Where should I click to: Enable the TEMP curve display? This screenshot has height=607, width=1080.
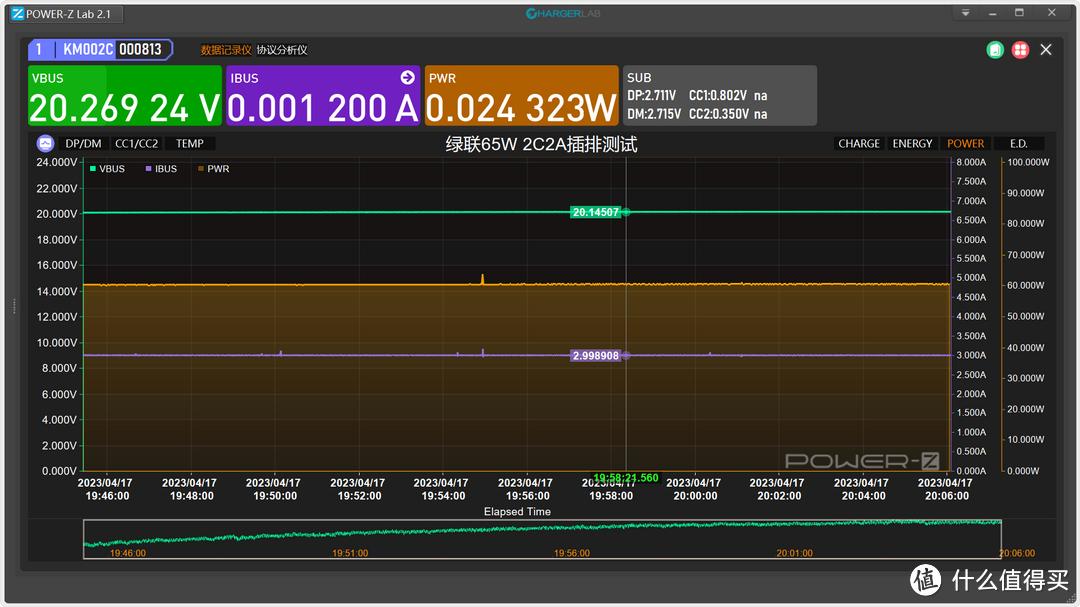coord(189,144)
